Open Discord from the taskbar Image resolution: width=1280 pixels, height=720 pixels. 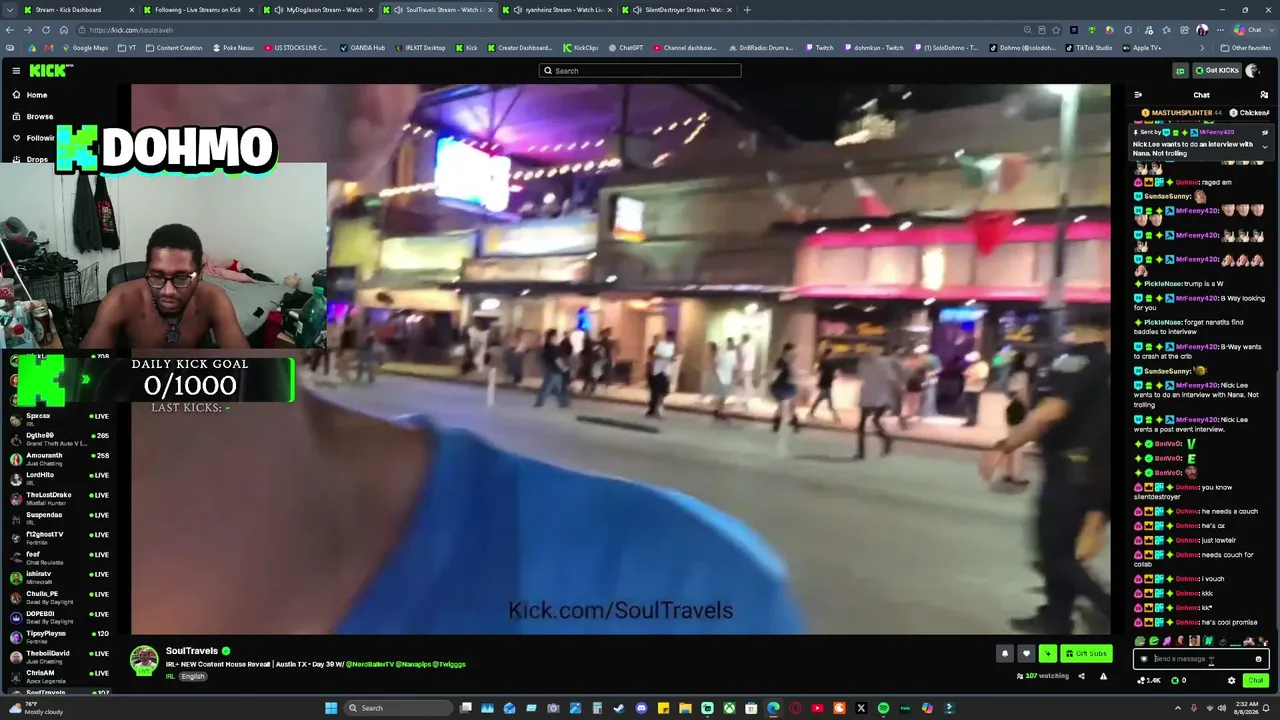pos(641,708)
